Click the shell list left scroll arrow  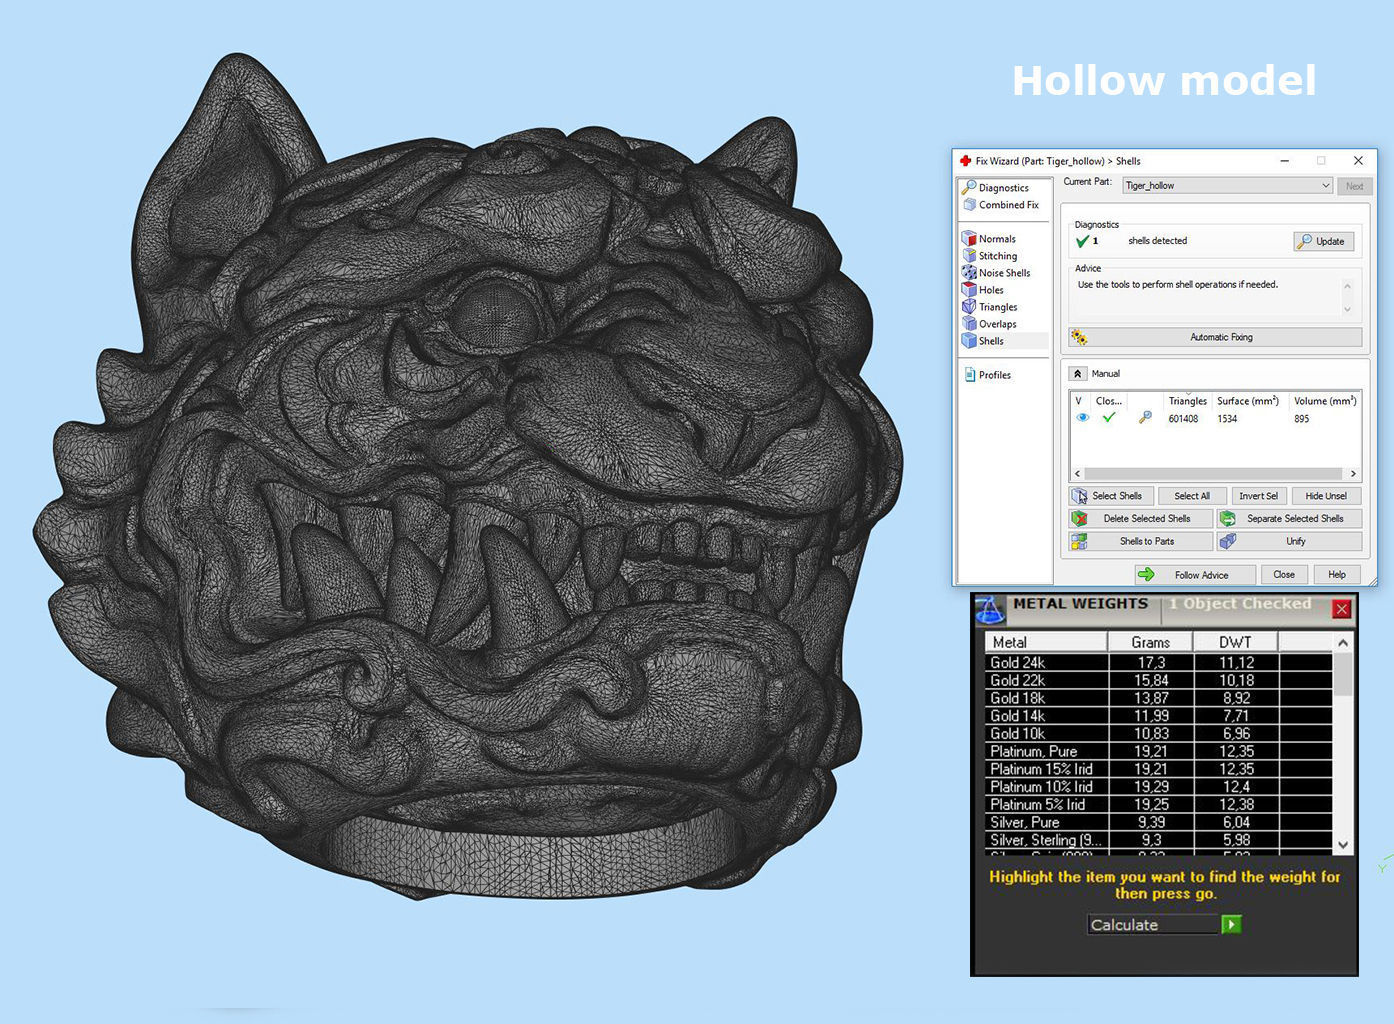coord(1077,474)
